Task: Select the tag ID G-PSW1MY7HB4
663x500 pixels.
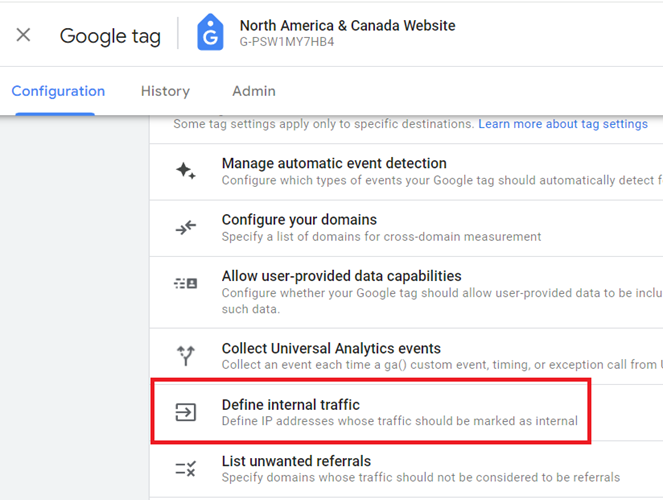Action: pos(287,42)
